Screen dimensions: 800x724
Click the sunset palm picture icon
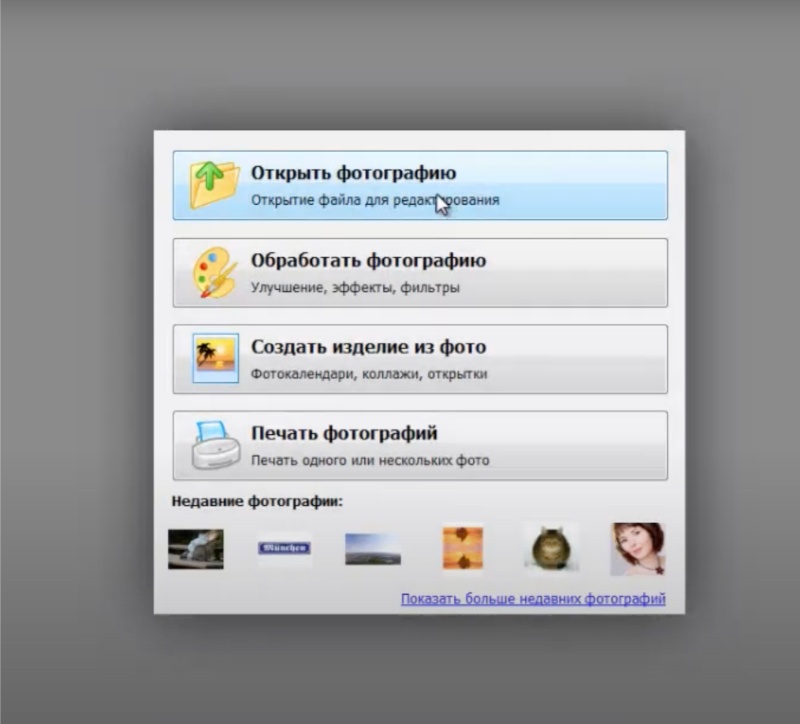click(215, 358)
